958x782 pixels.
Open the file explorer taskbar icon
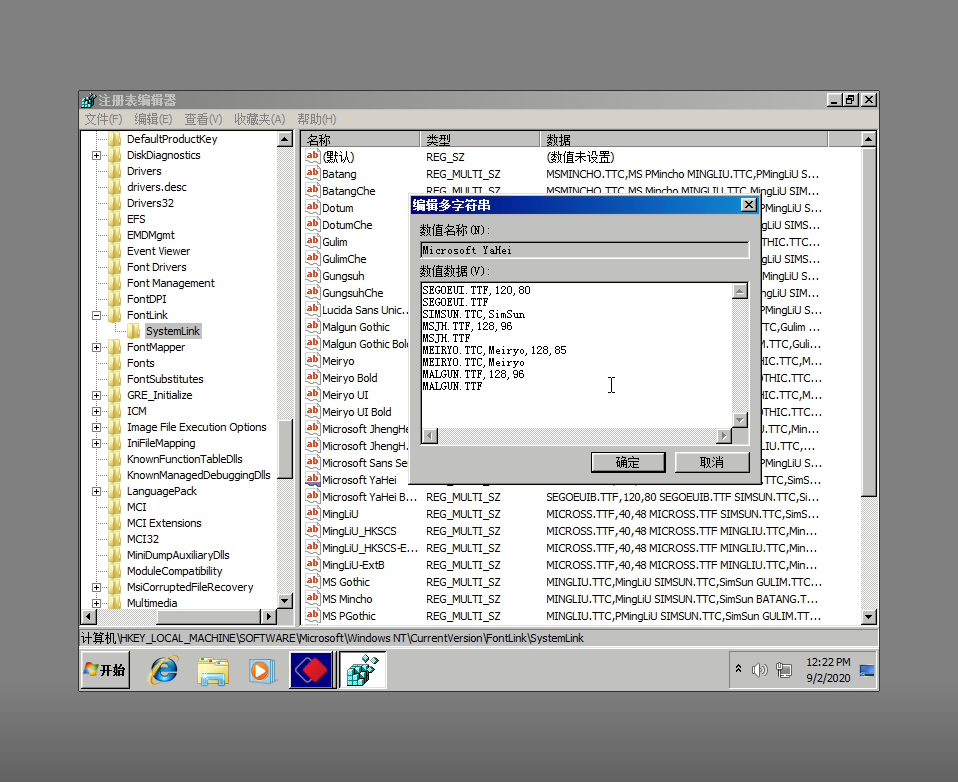(x=213, y=671)
